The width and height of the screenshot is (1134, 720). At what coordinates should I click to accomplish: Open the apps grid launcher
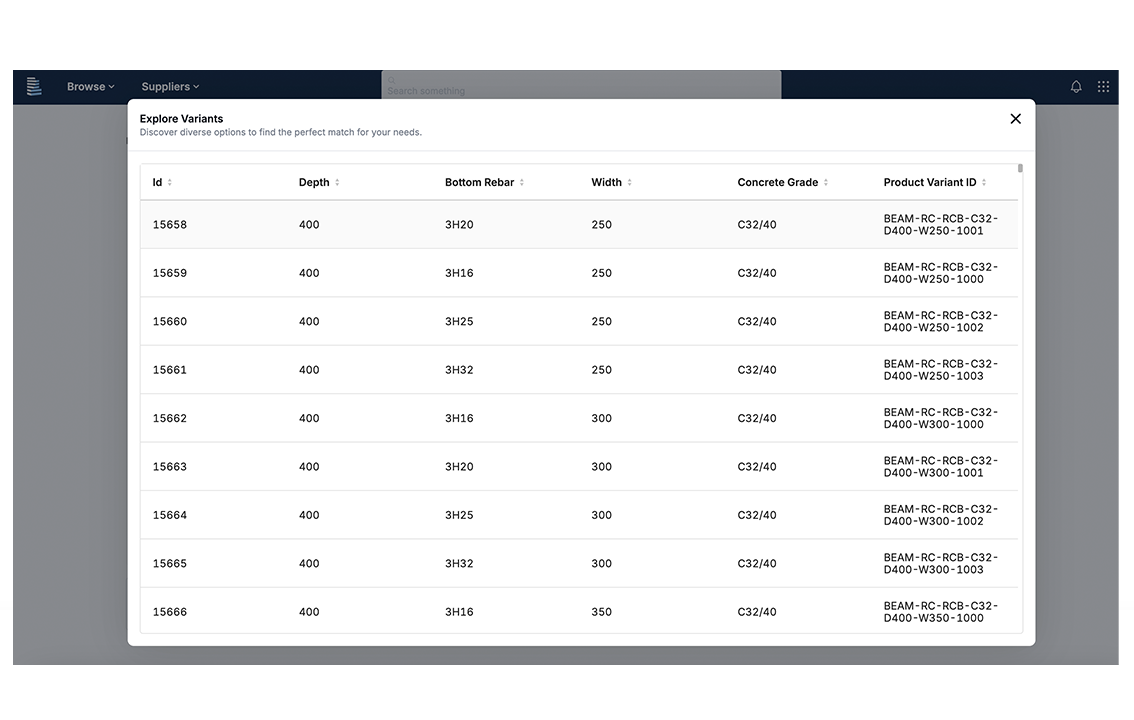point(1104,86)
